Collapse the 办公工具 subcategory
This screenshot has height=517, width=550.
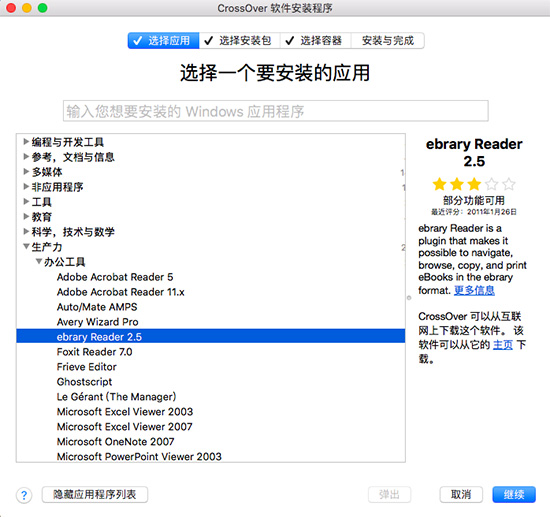tap(39, 261)
